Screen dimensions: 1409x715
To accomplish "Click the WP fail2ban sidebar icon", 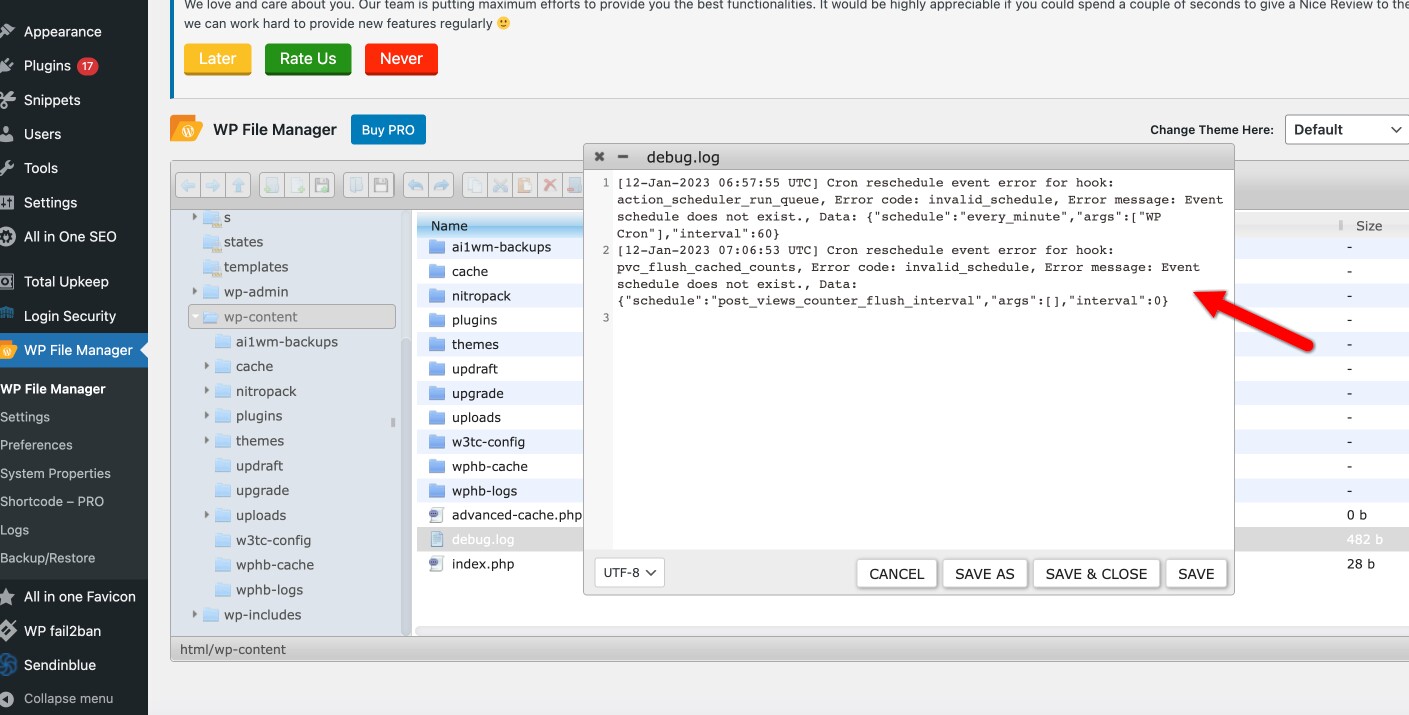I will coord(8,631).
